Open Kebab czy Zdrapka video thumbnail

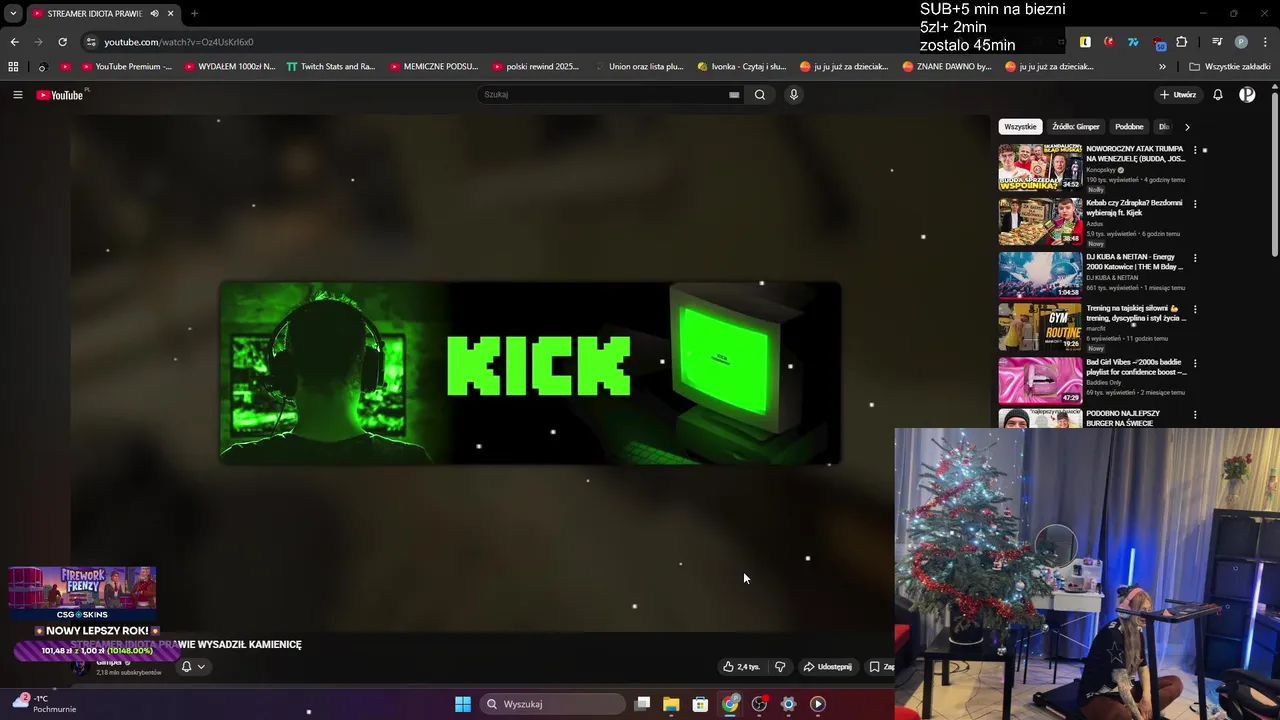(x=1040, y=221)
